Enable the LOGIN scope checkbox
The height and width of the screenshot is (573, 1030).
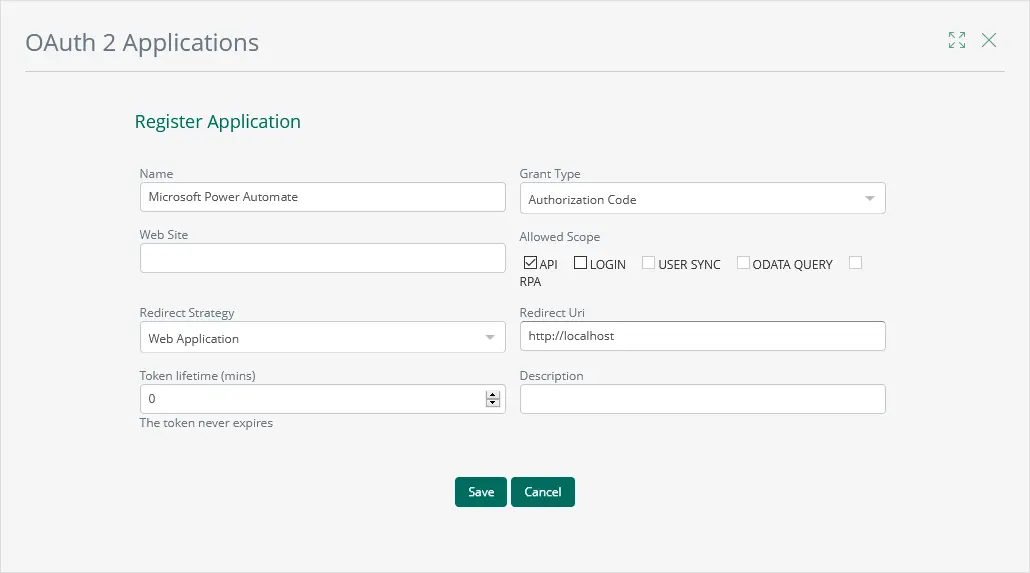tap(580, 263)
